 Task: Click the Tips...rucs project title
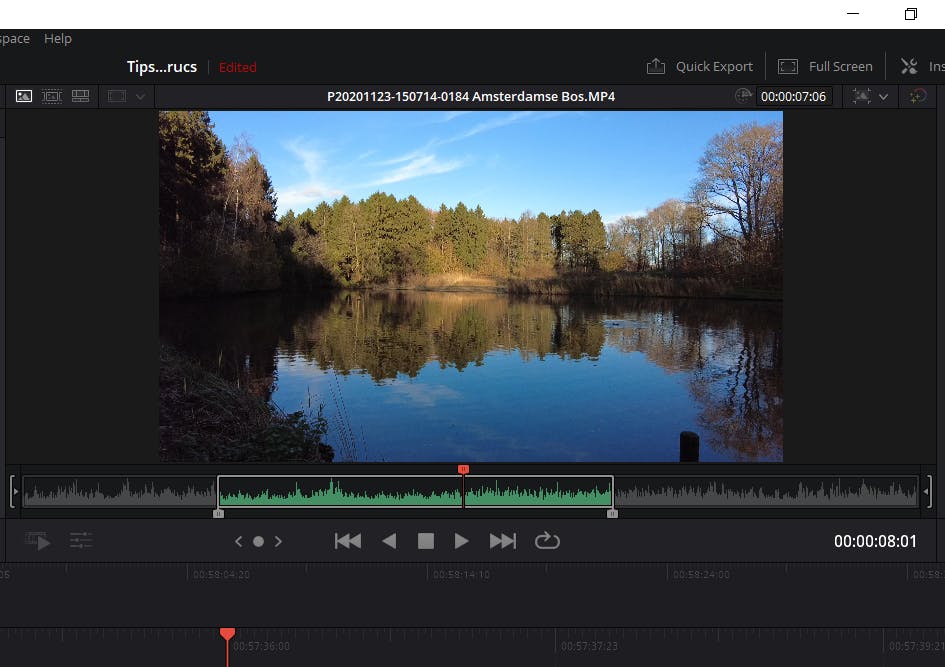click(x=162, y=67)
